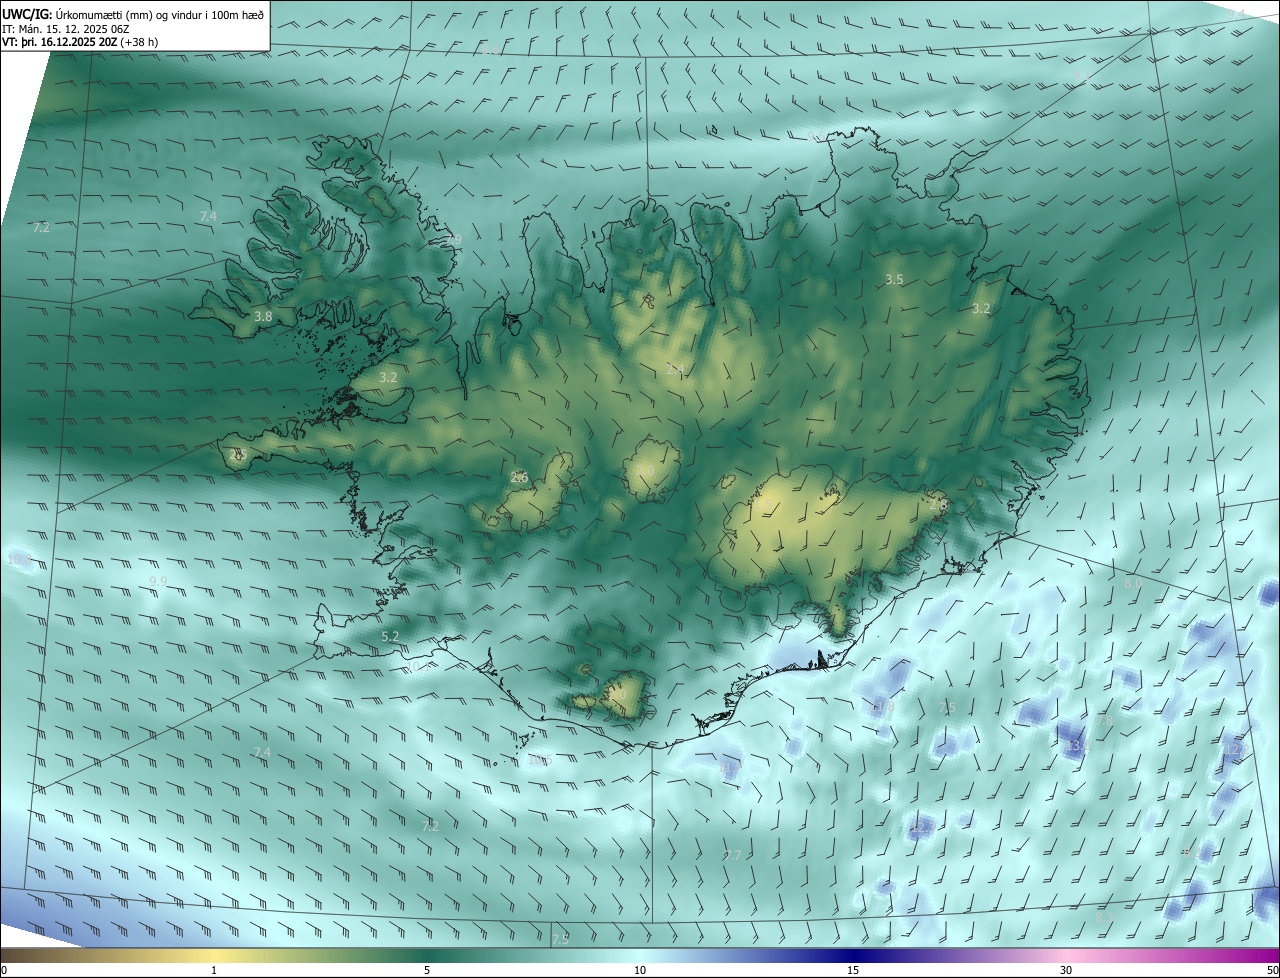This screenshot has width=1280, height=978.
Task: Click the 30 tick on the color scale
Action: tap(1066, 970)
